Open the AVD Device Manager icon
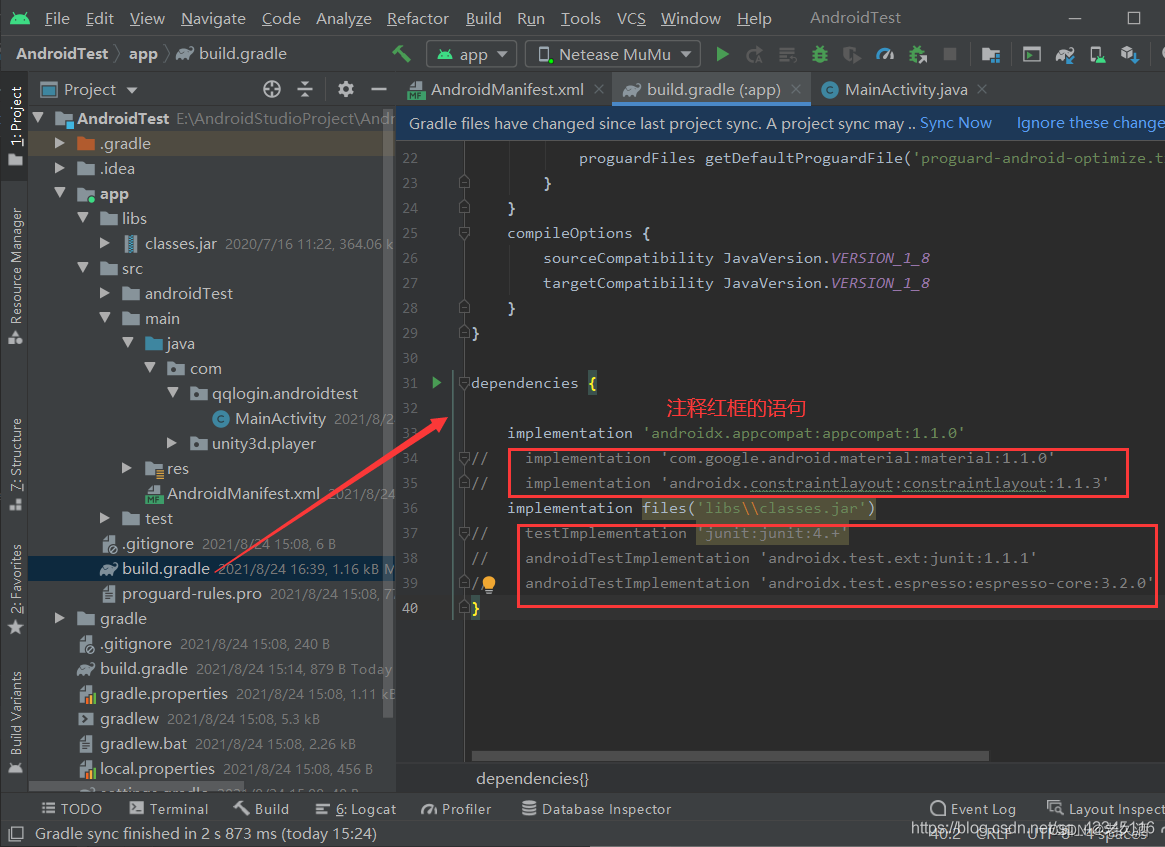Viewport: 1165px width, 847px height. [x=1097, y=53]
